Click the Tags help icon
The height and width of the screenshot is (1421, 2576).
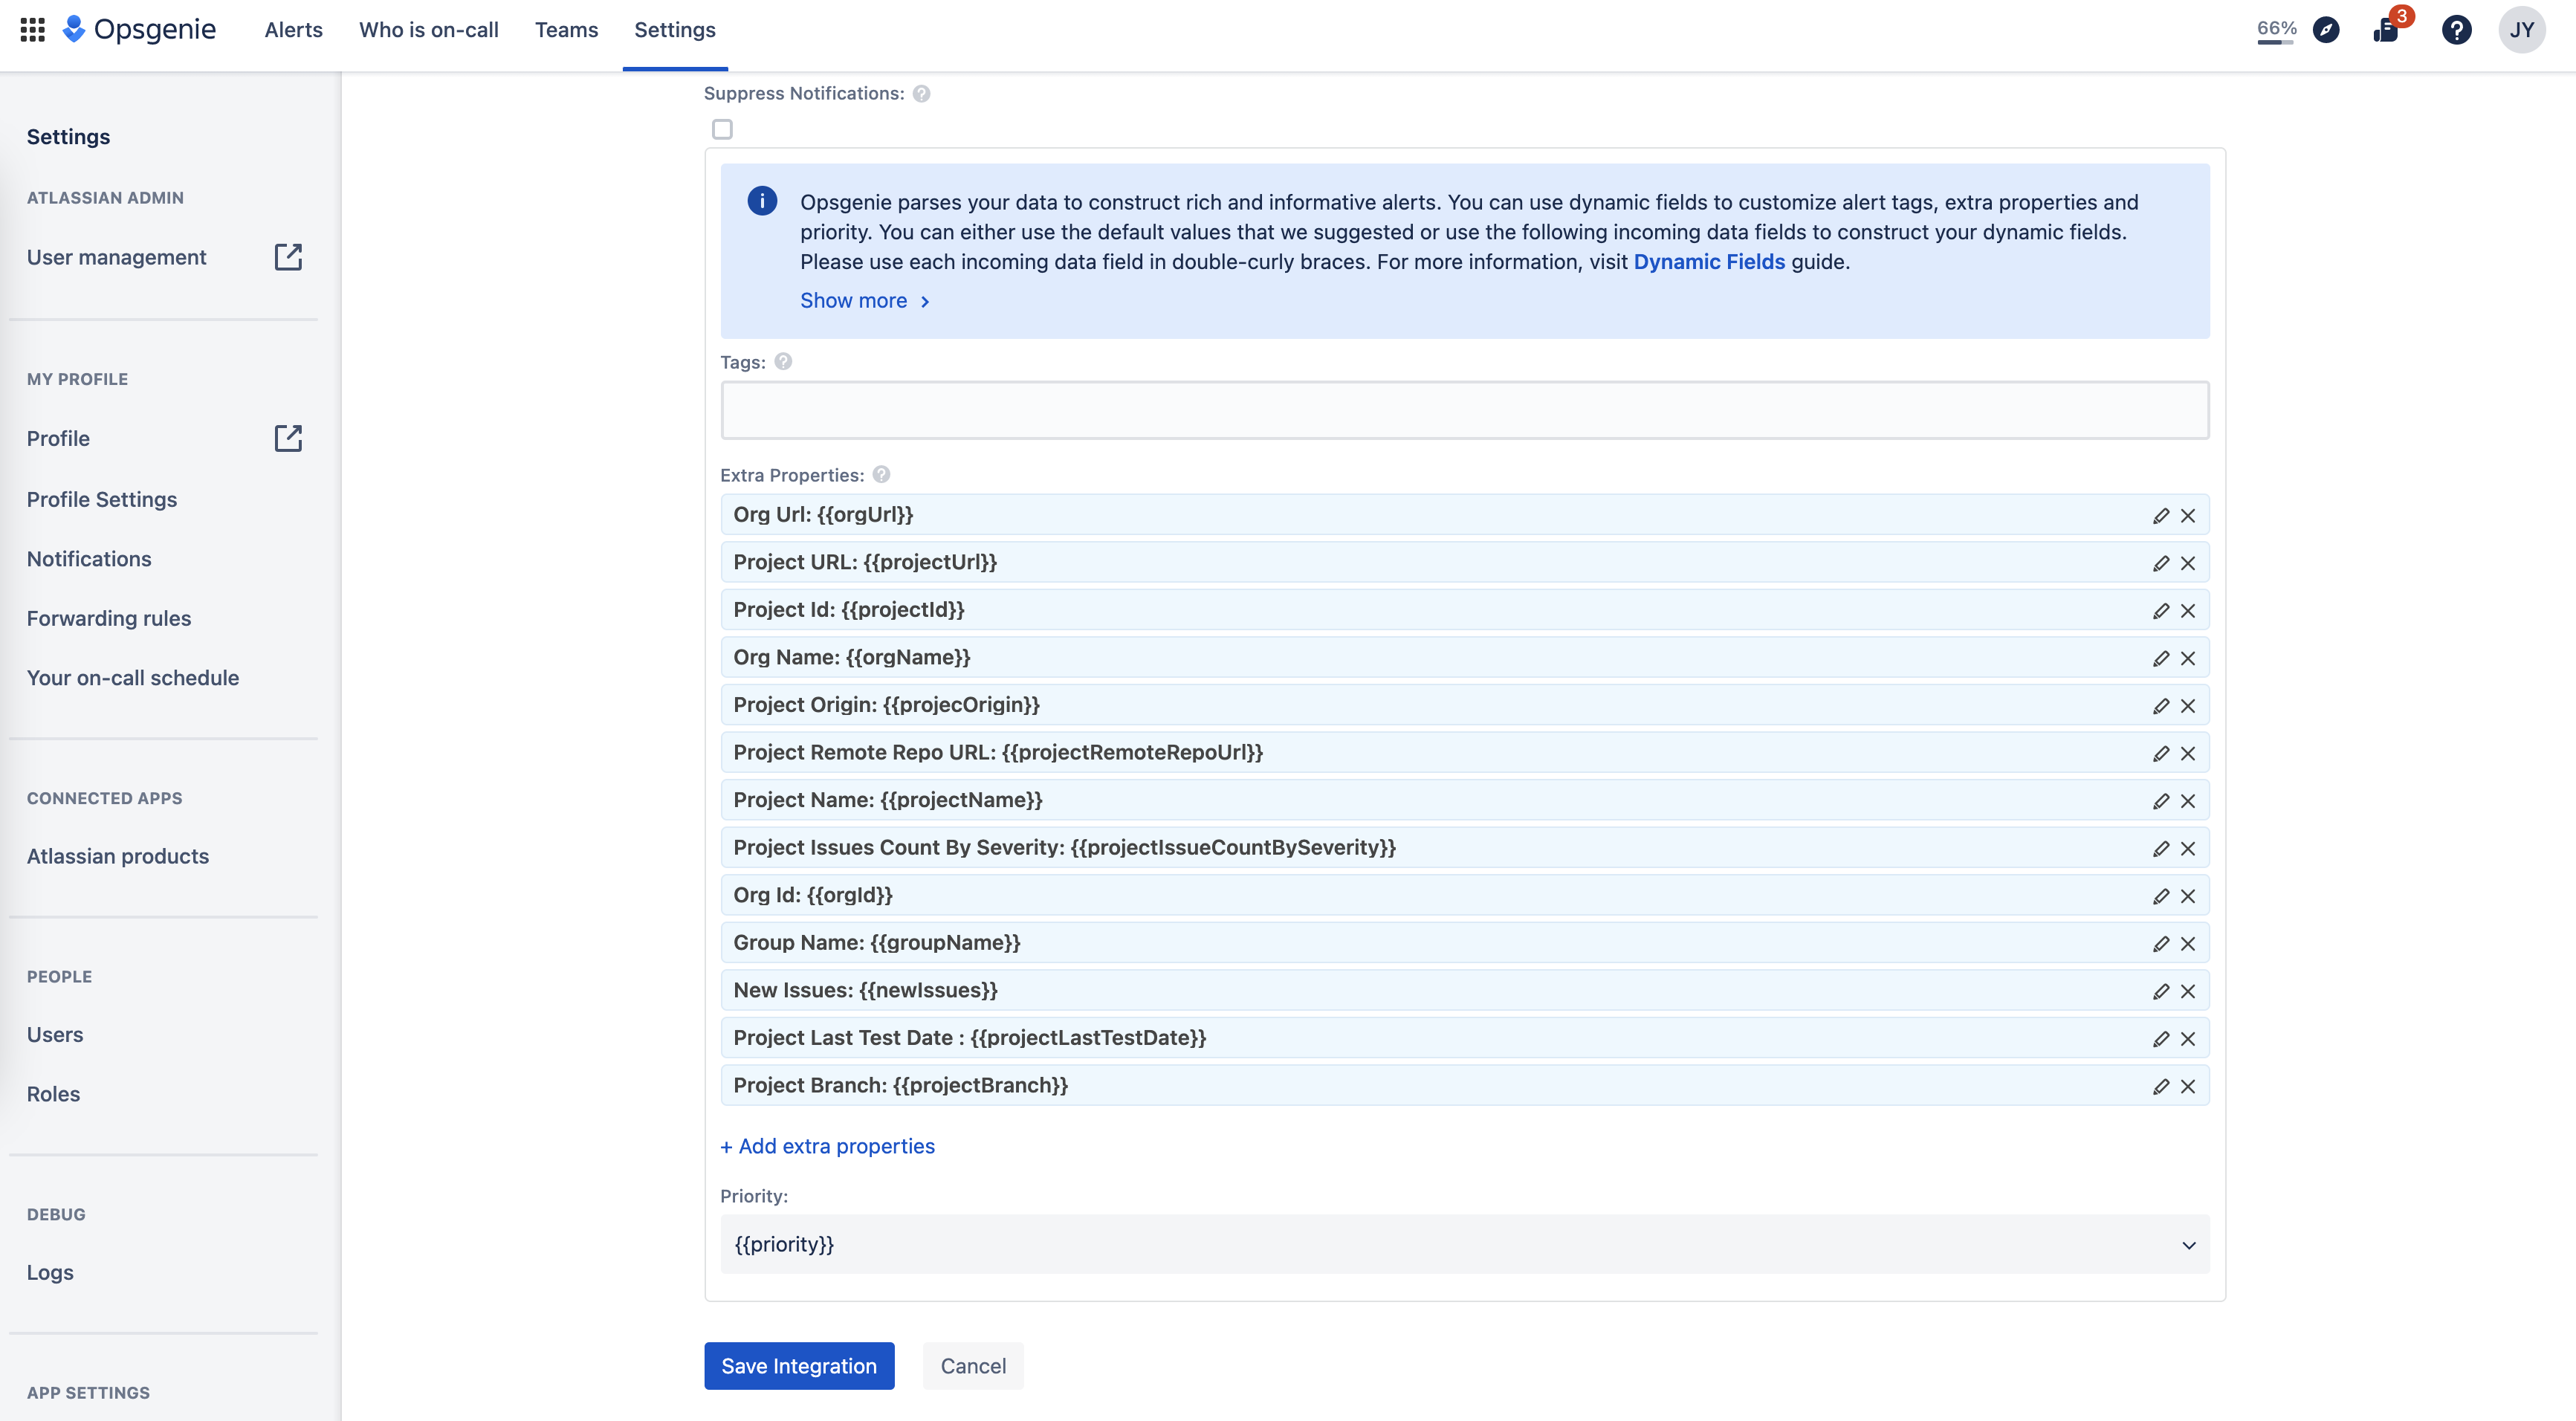coord(783,362)
